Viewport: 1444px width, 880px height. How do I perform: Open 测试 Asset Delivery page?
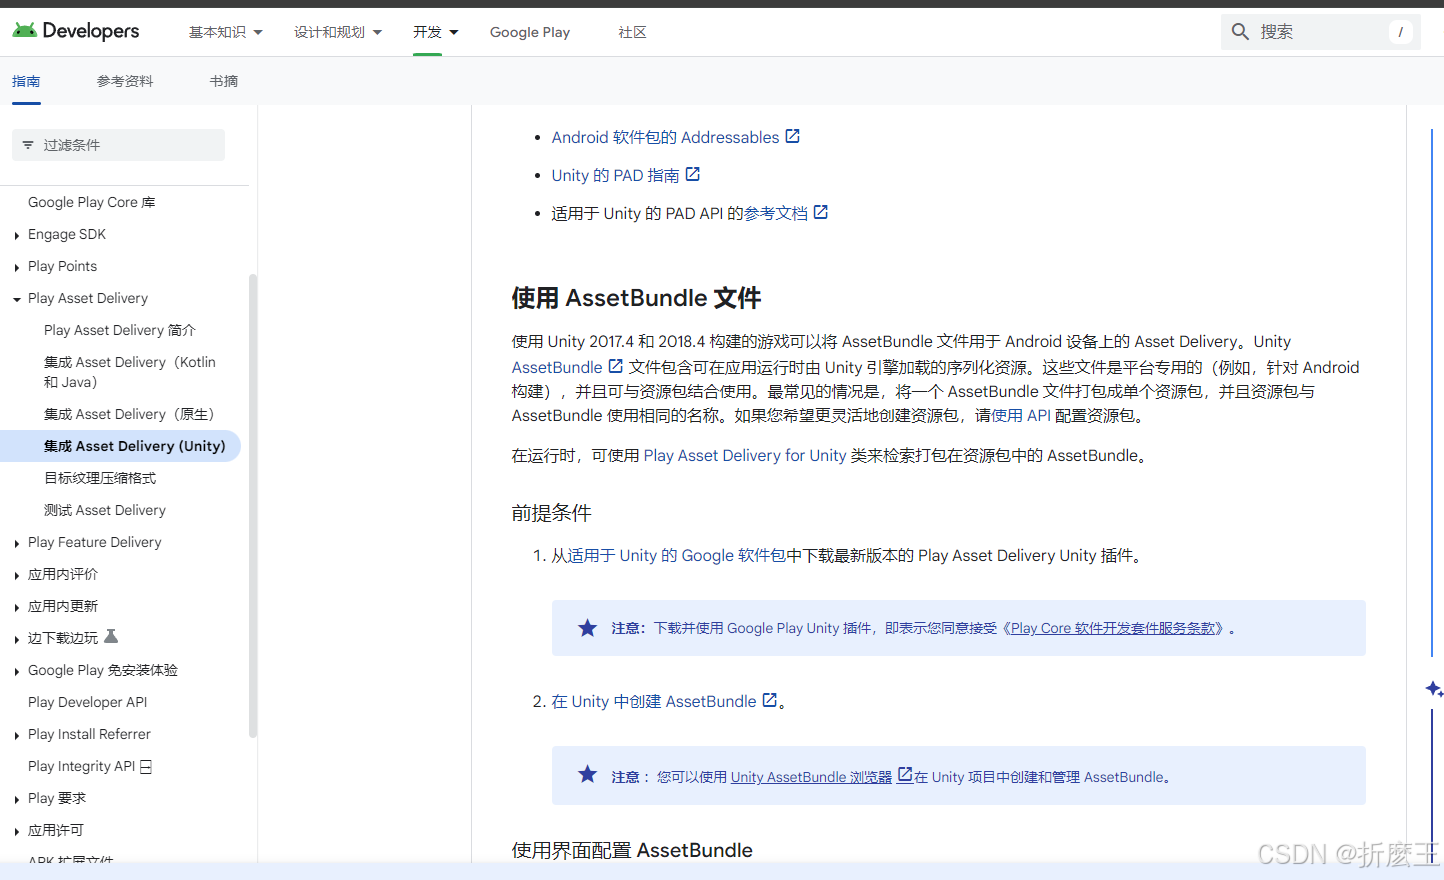pos(105,510)
